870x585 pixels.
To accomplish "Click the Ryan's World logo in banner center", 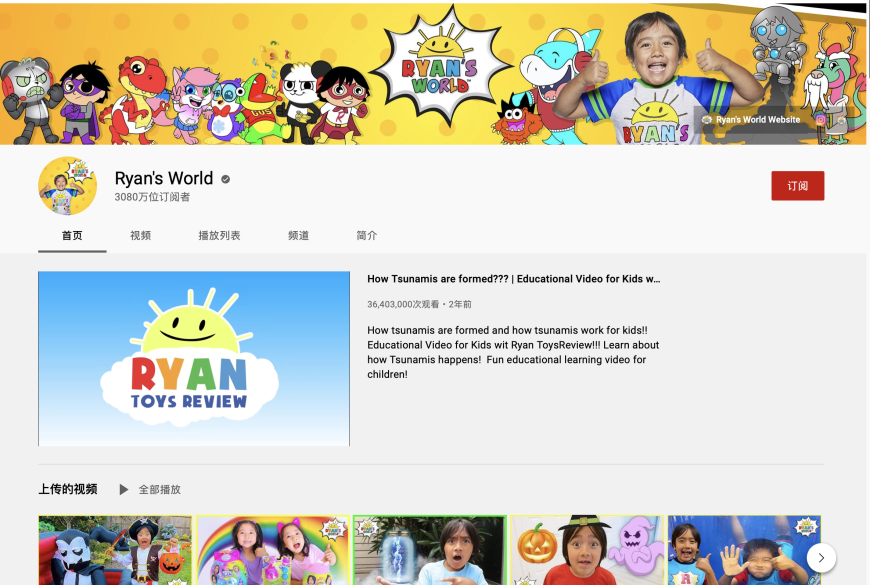I will pyautogui.click(x=441, y=68).
